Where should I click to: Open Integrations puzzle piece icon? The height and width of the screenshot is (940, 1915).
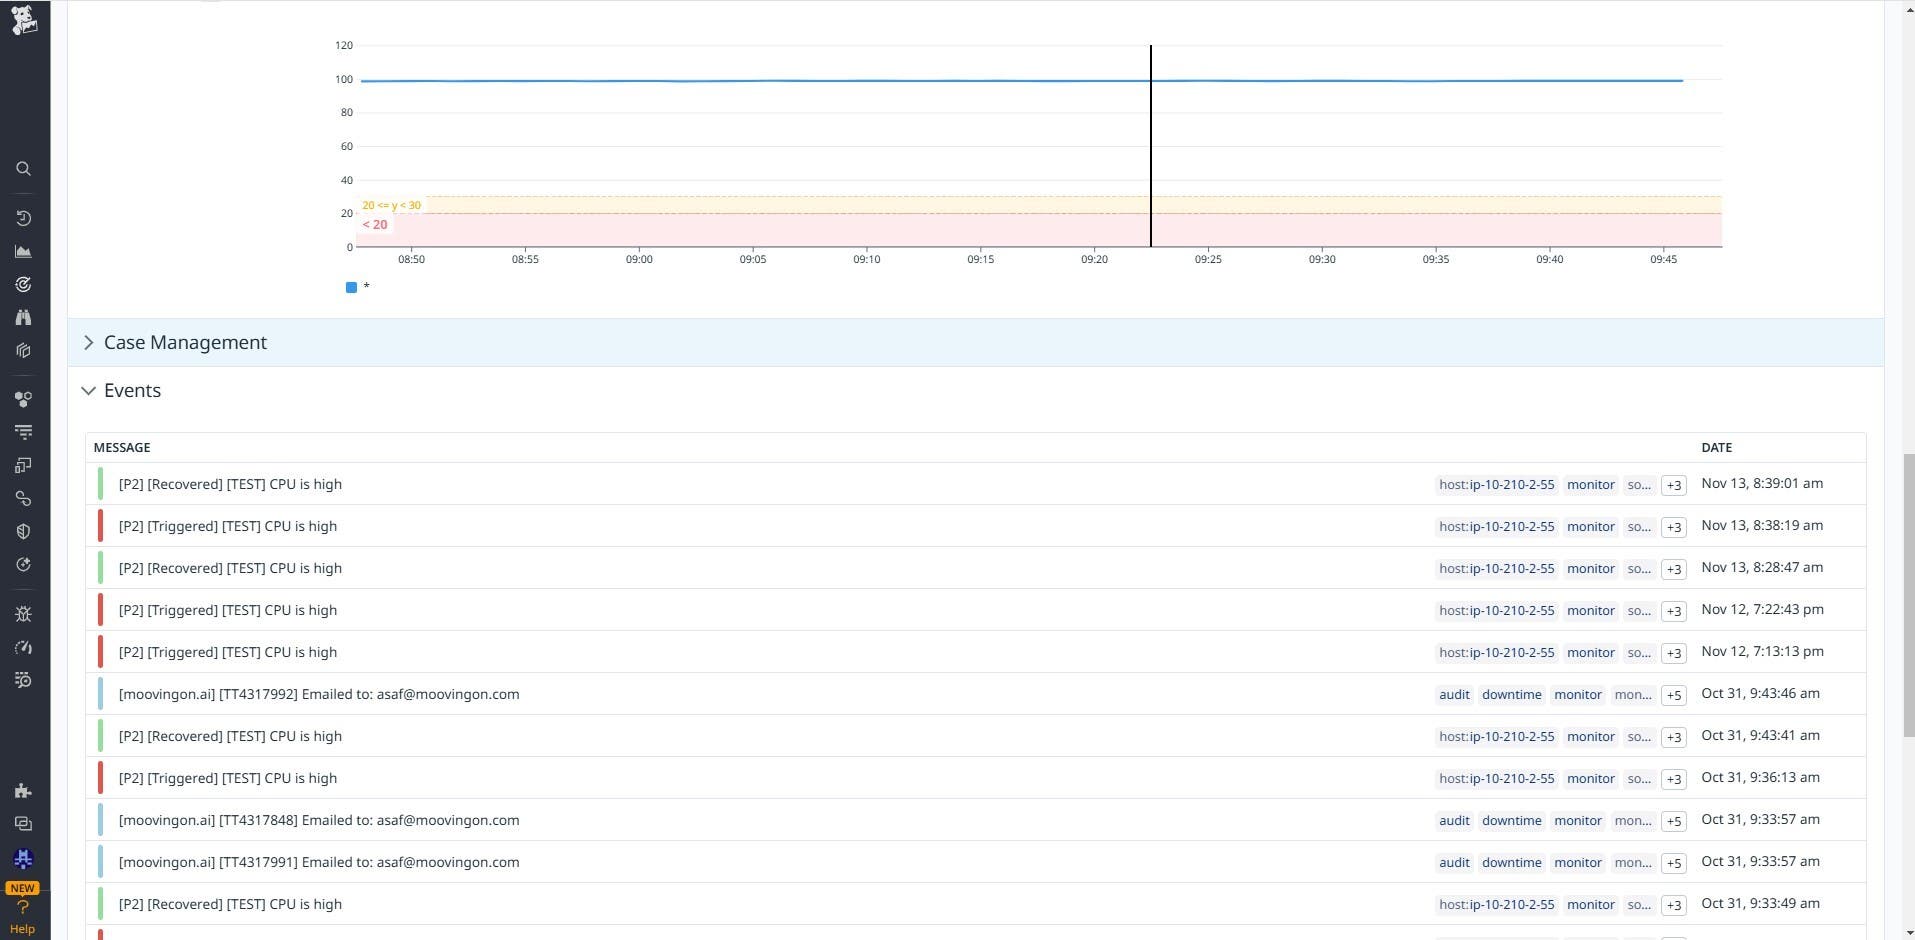tap(24, 791)
